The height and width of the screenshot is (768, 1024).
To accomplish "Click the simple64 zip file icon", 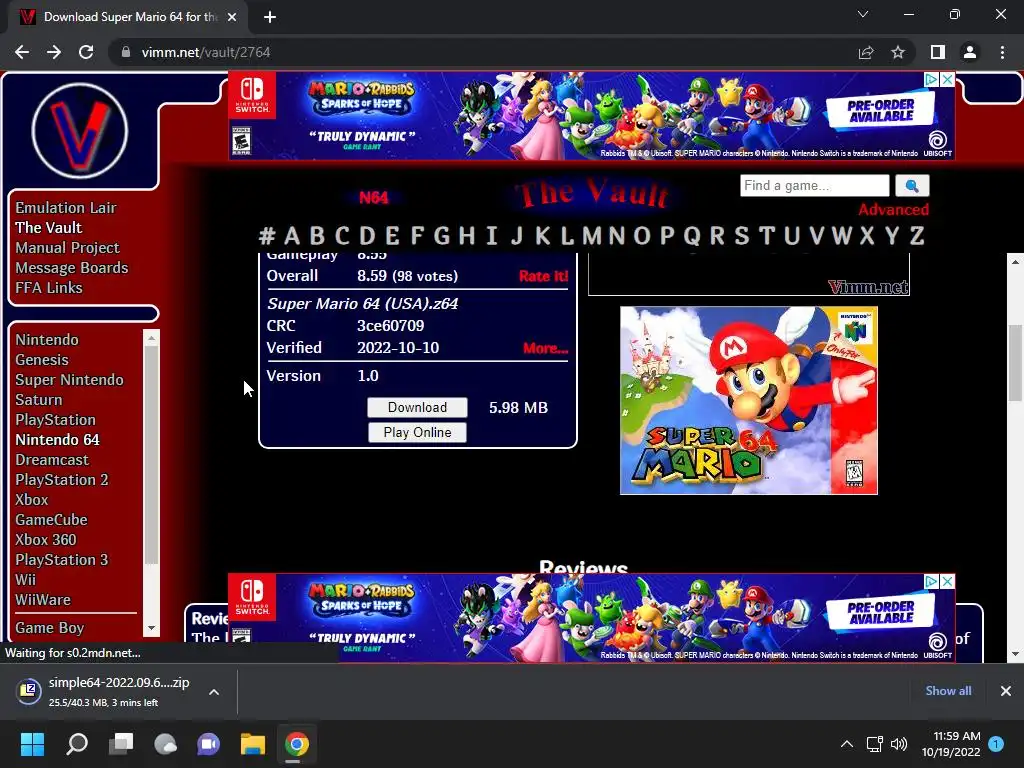I will pyautogui.click(x=29, y=691).
